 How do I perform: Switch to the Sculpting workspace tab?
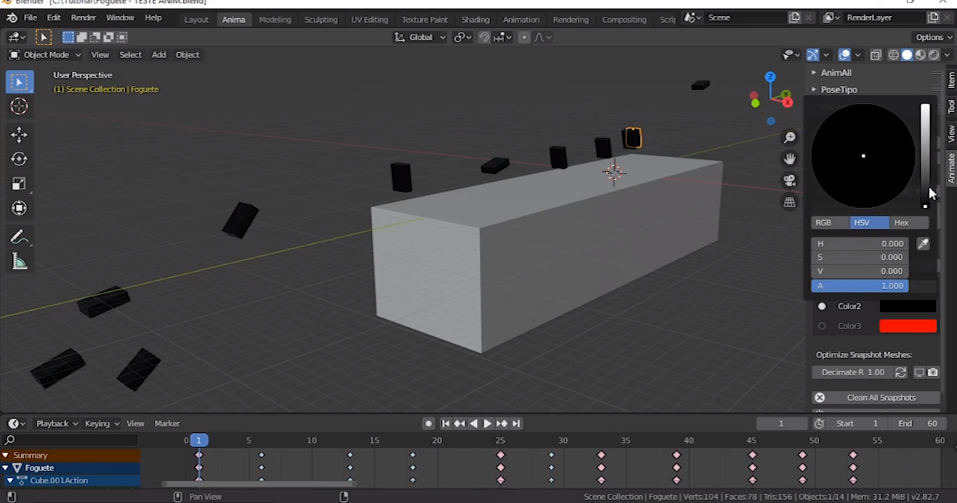(x=321, y=20)
